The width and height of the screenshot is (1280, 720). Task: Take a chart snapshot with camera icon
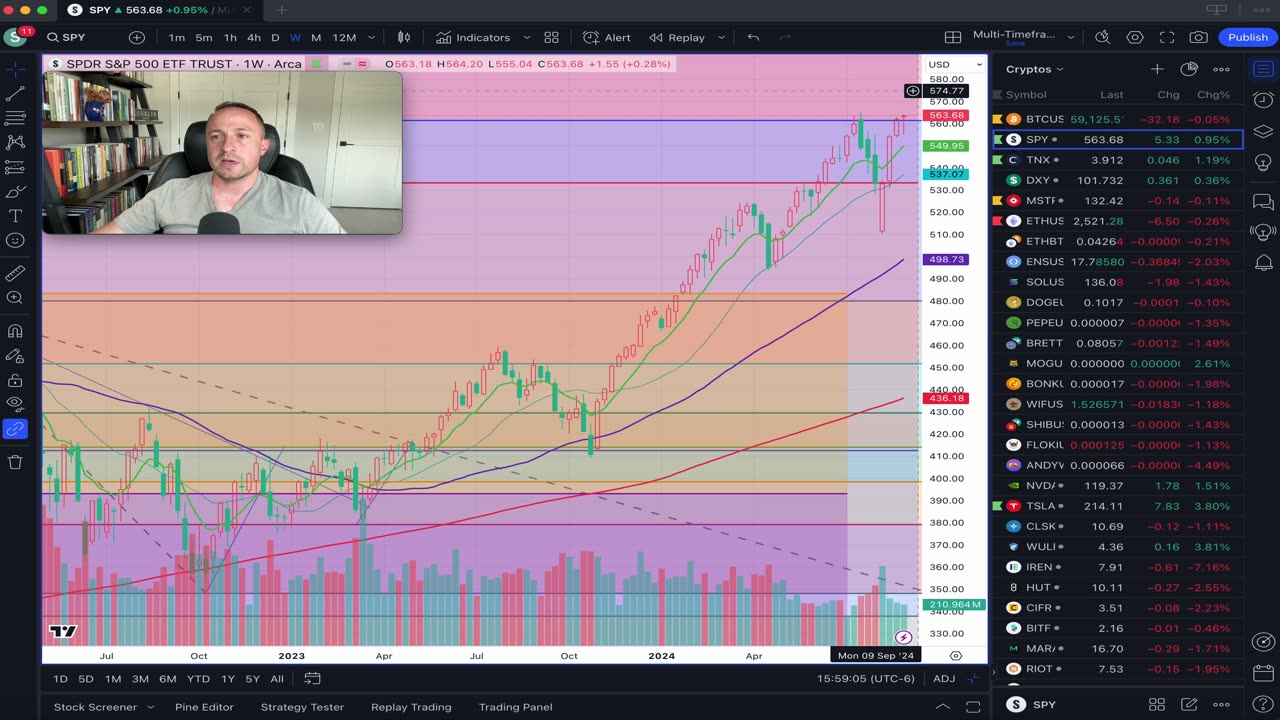pos(1199,37)
